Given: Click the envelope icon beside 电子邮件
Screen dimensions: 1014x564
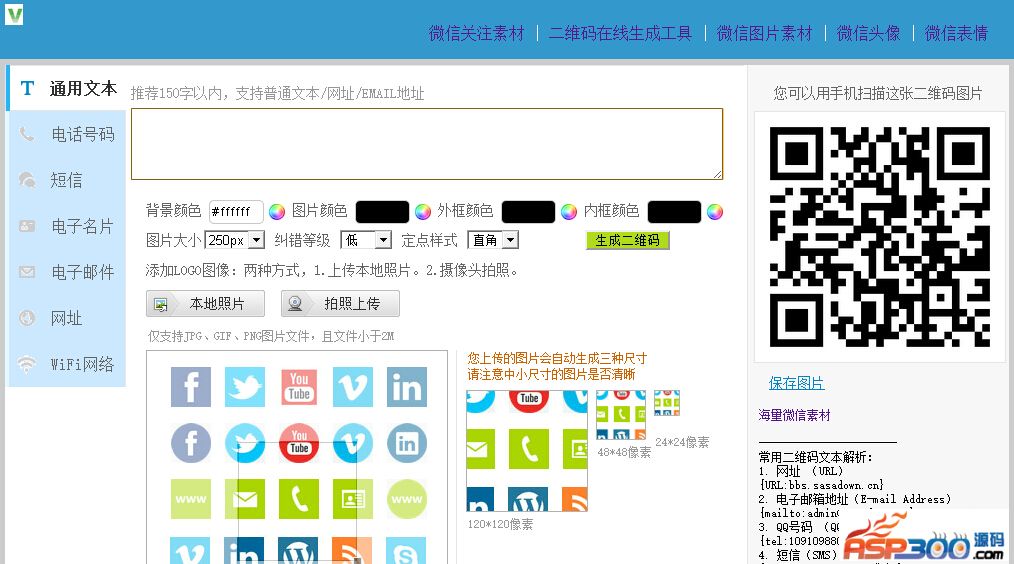Looking at the screenshot, I should 27,272.
